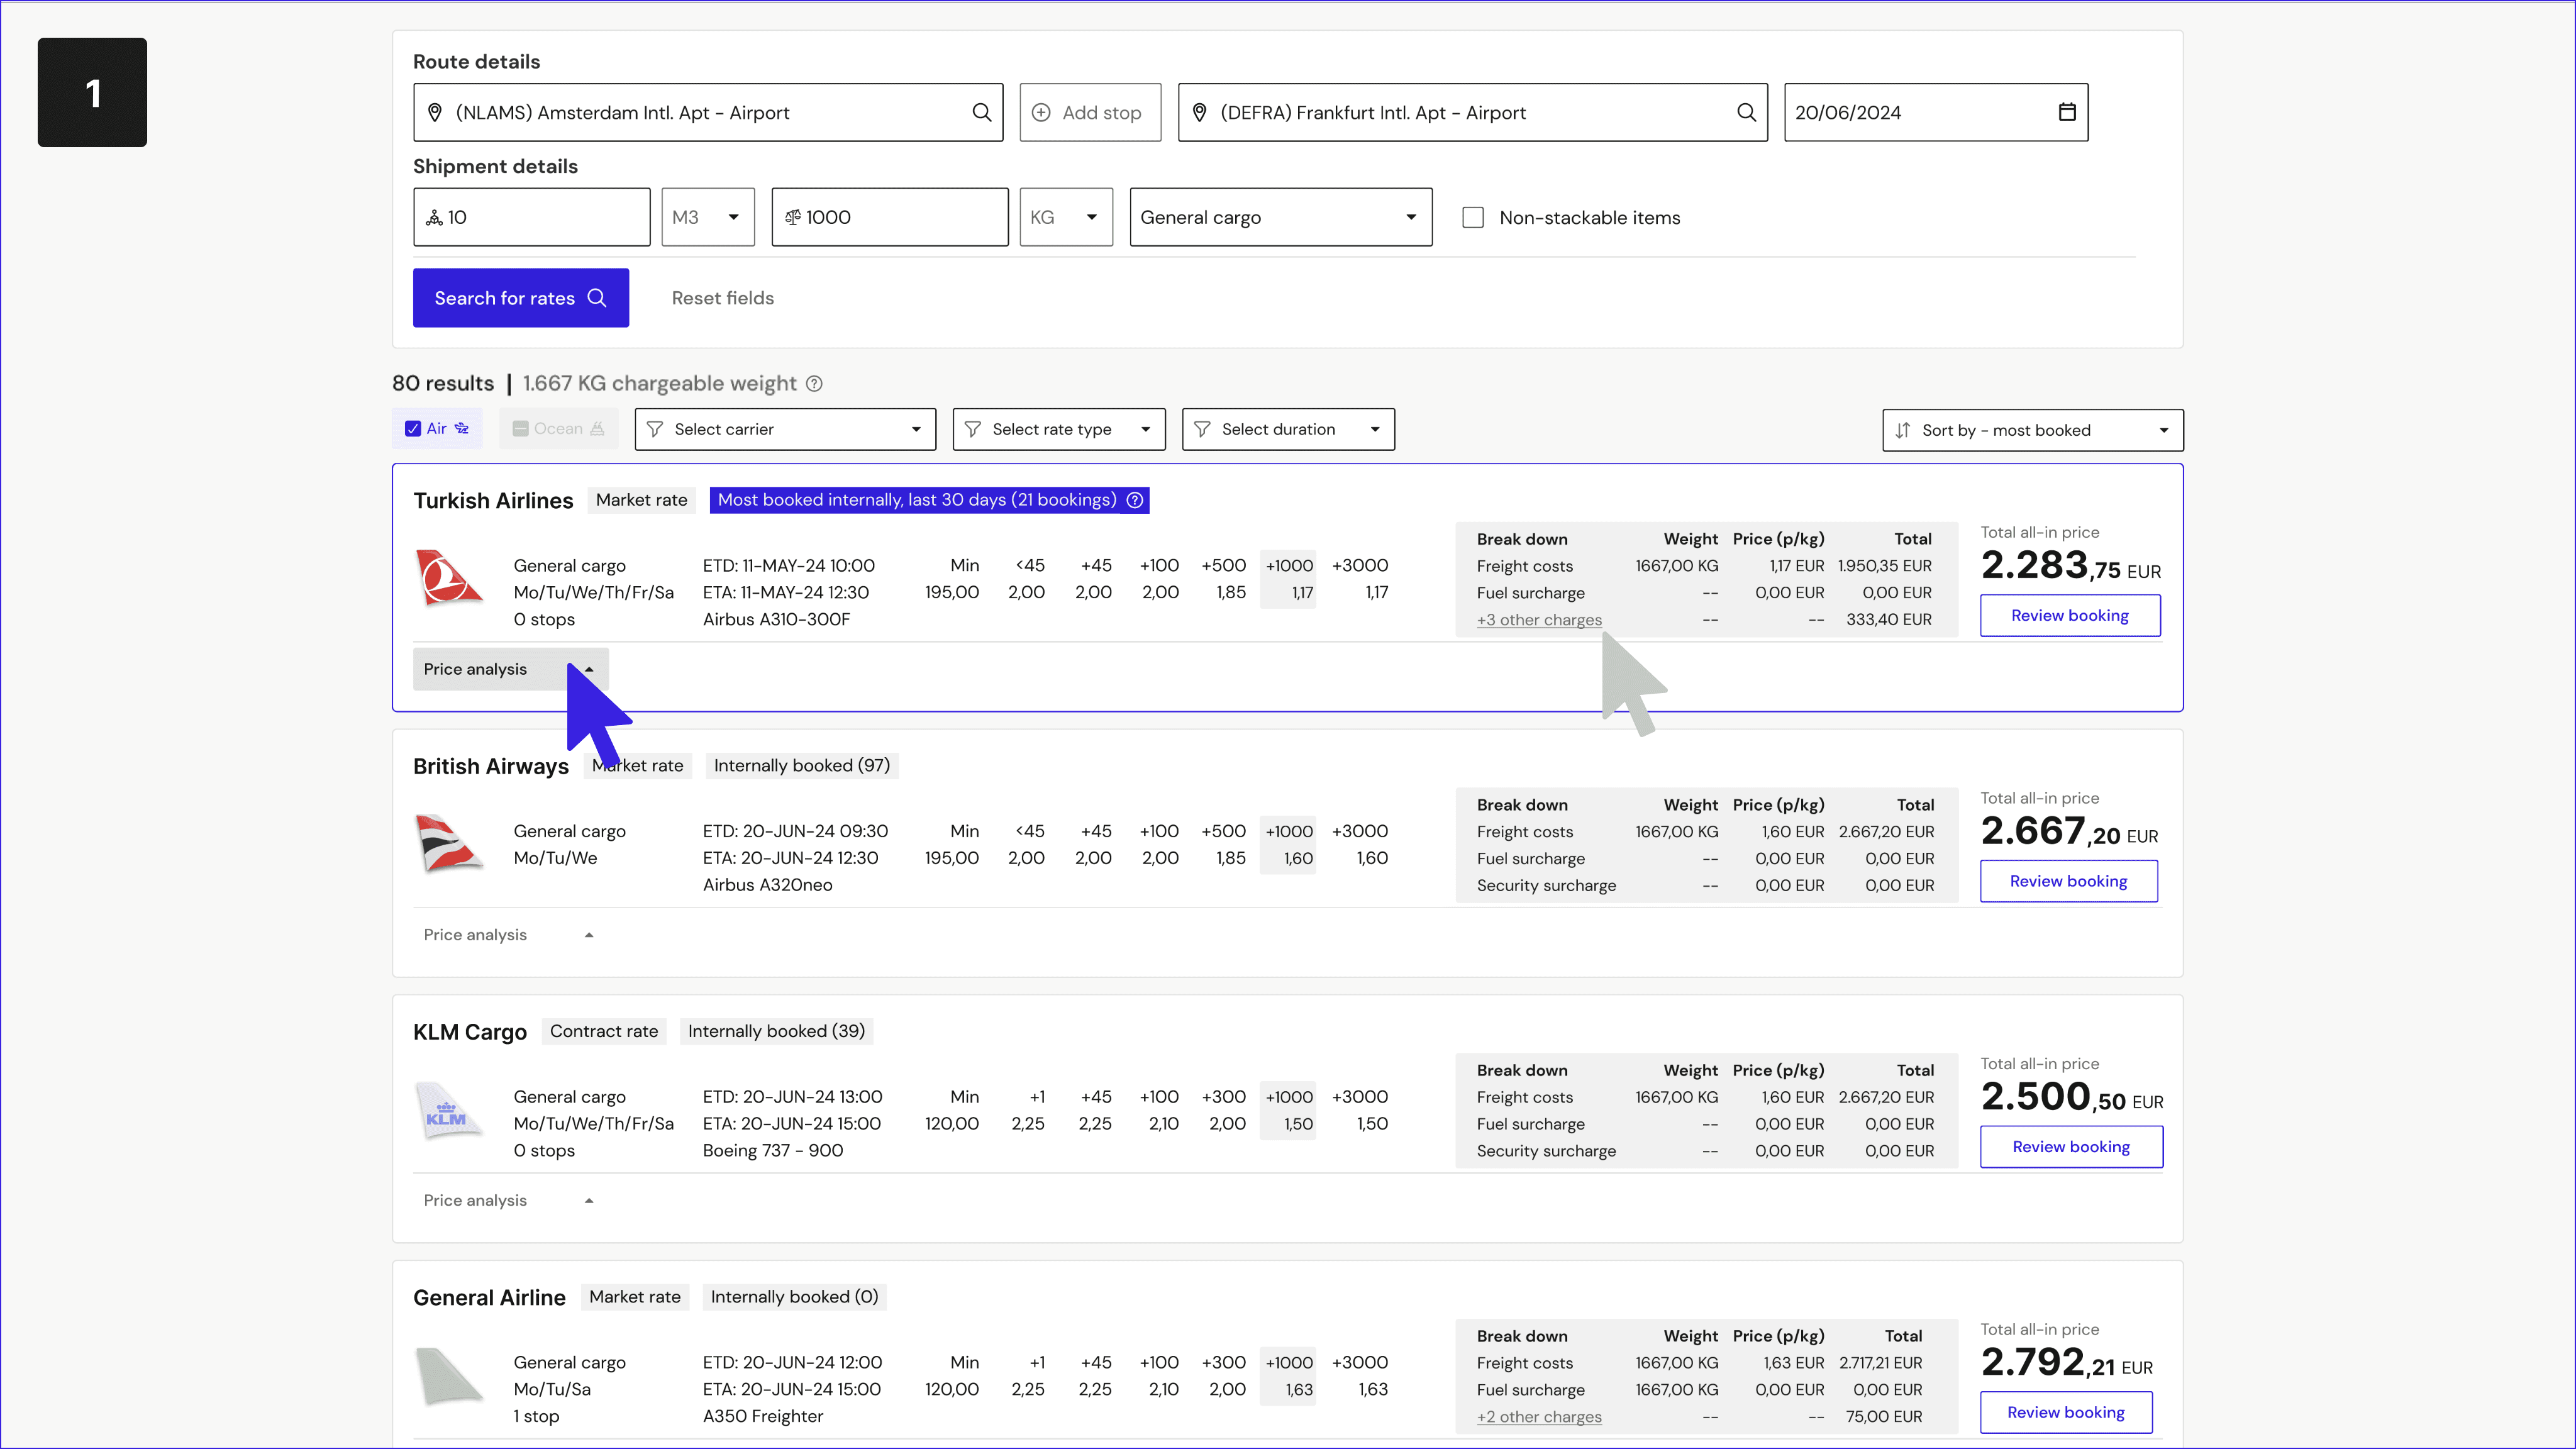Click the Add stop plus icon
Viewport: 2576px width, 1449px height.
[1041, 113]
